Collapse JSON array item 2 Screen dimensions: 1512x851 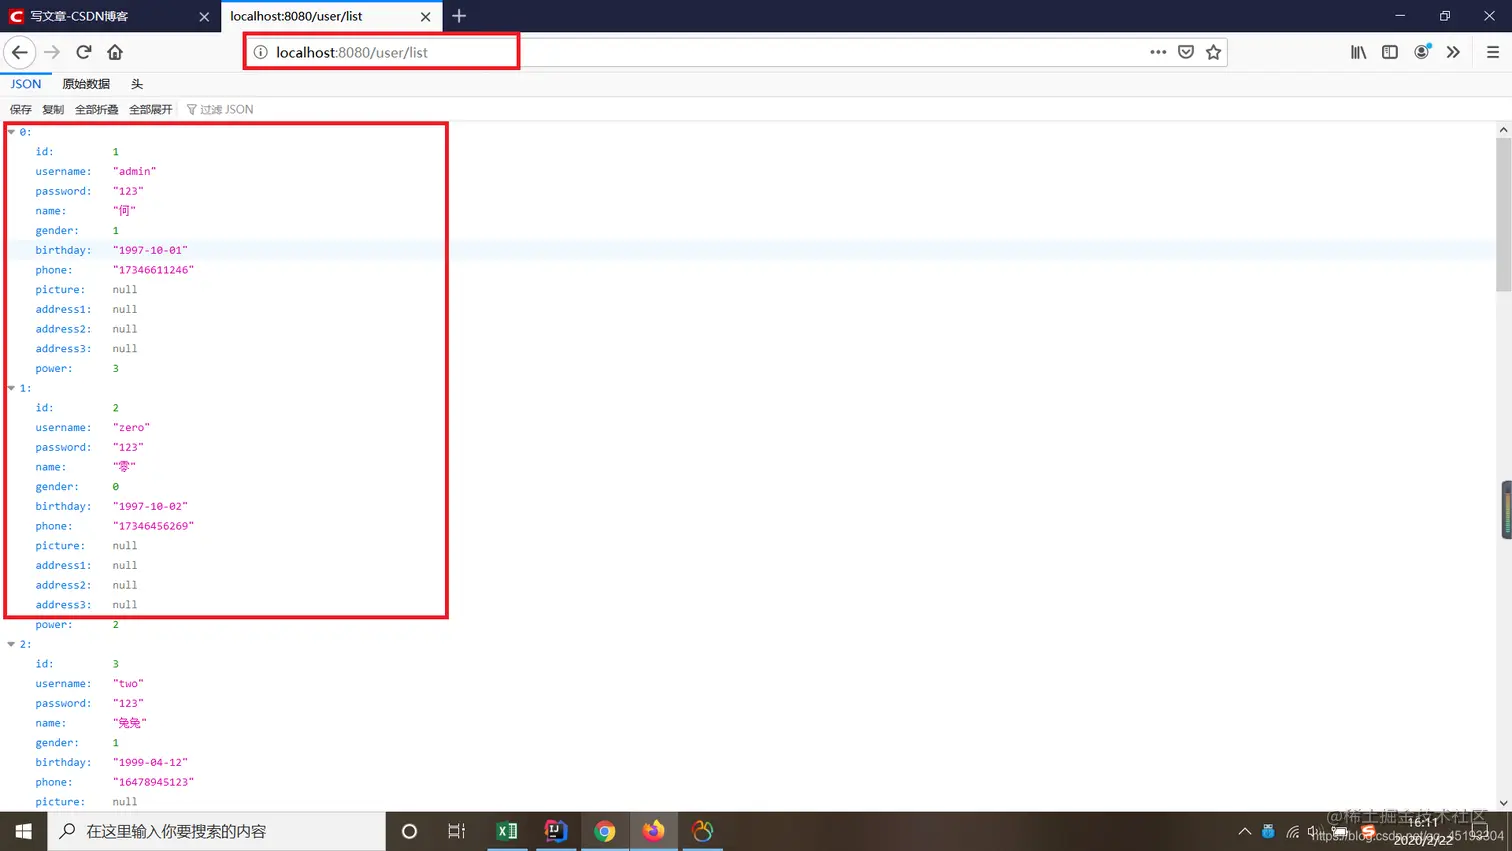pyautogui.click(x=12, y=644)
